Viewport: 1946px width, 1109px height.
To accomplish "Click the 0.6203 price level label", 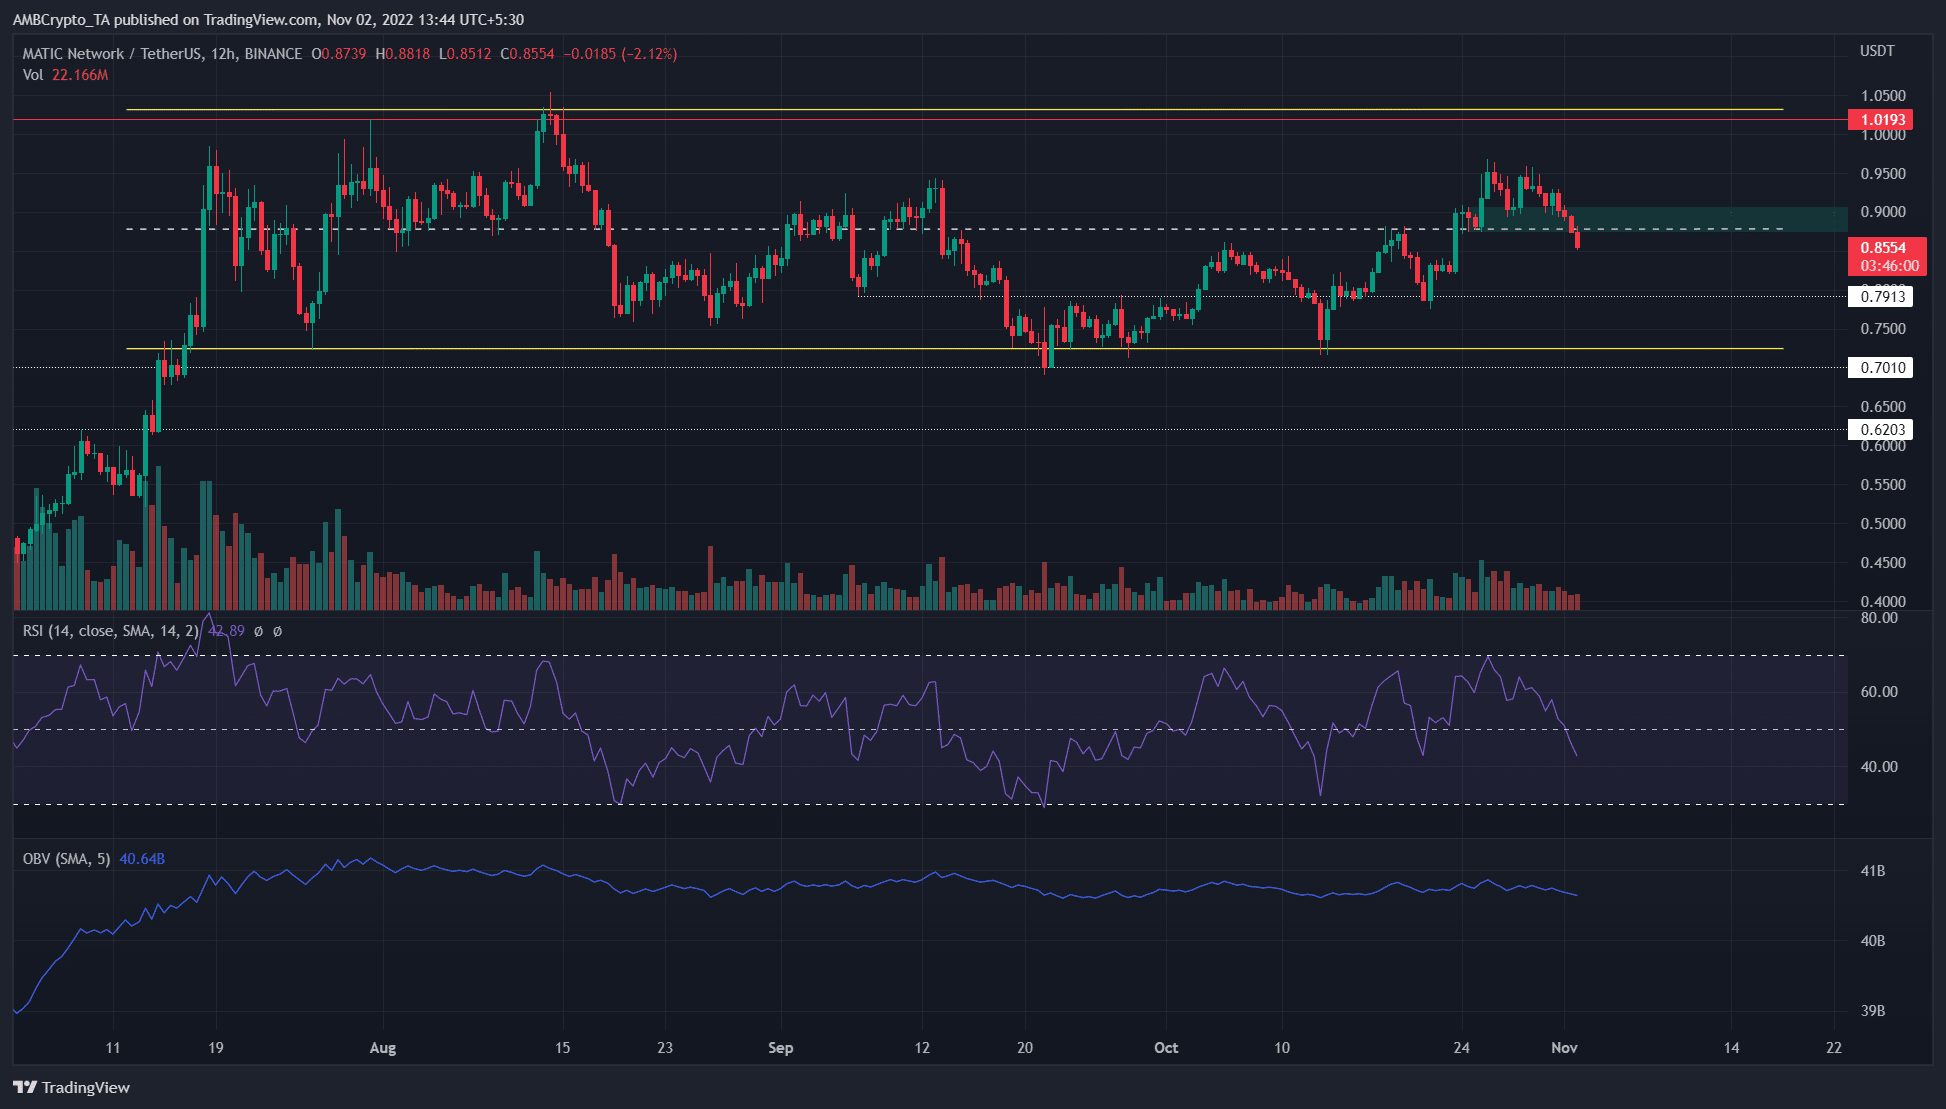I will [x=1881, y=429].
